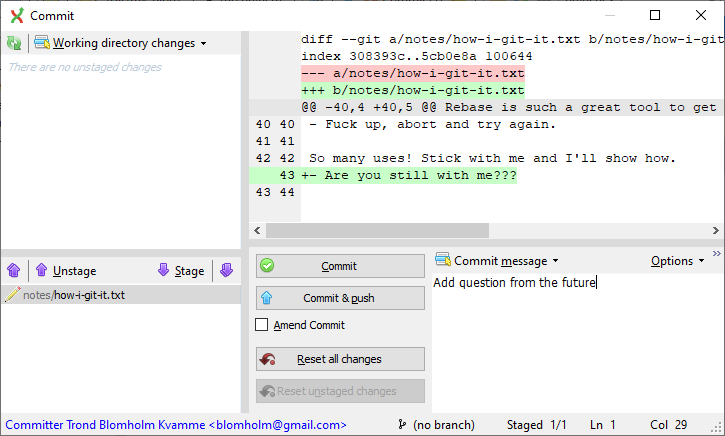This screenshot has height=436, width=725.
Task: Click the 'Staged 1/1' status text
Action: point(536,425)
